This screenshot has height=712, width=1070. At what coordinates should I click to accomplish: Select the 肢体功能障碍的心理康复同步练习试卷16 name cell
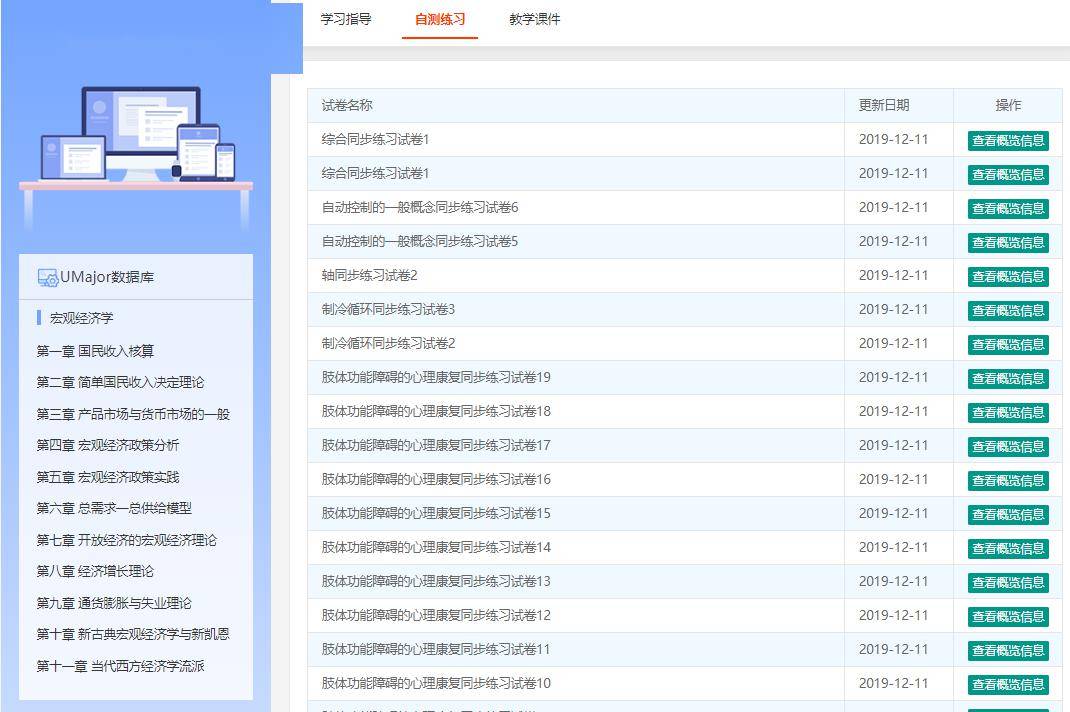pyautogui.click(x=576, y=479)
